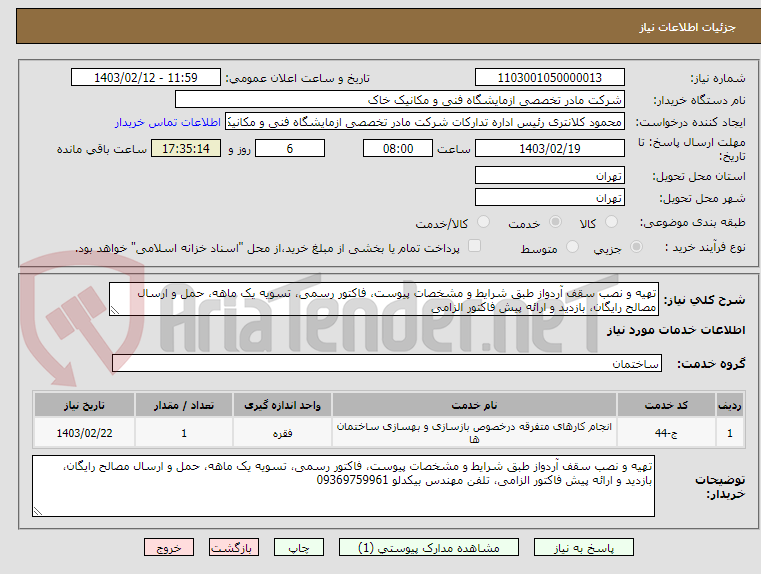The image size is (761, 574).
Task: Click the نام دستگاه خریدار field
Action: pos(399,100)
